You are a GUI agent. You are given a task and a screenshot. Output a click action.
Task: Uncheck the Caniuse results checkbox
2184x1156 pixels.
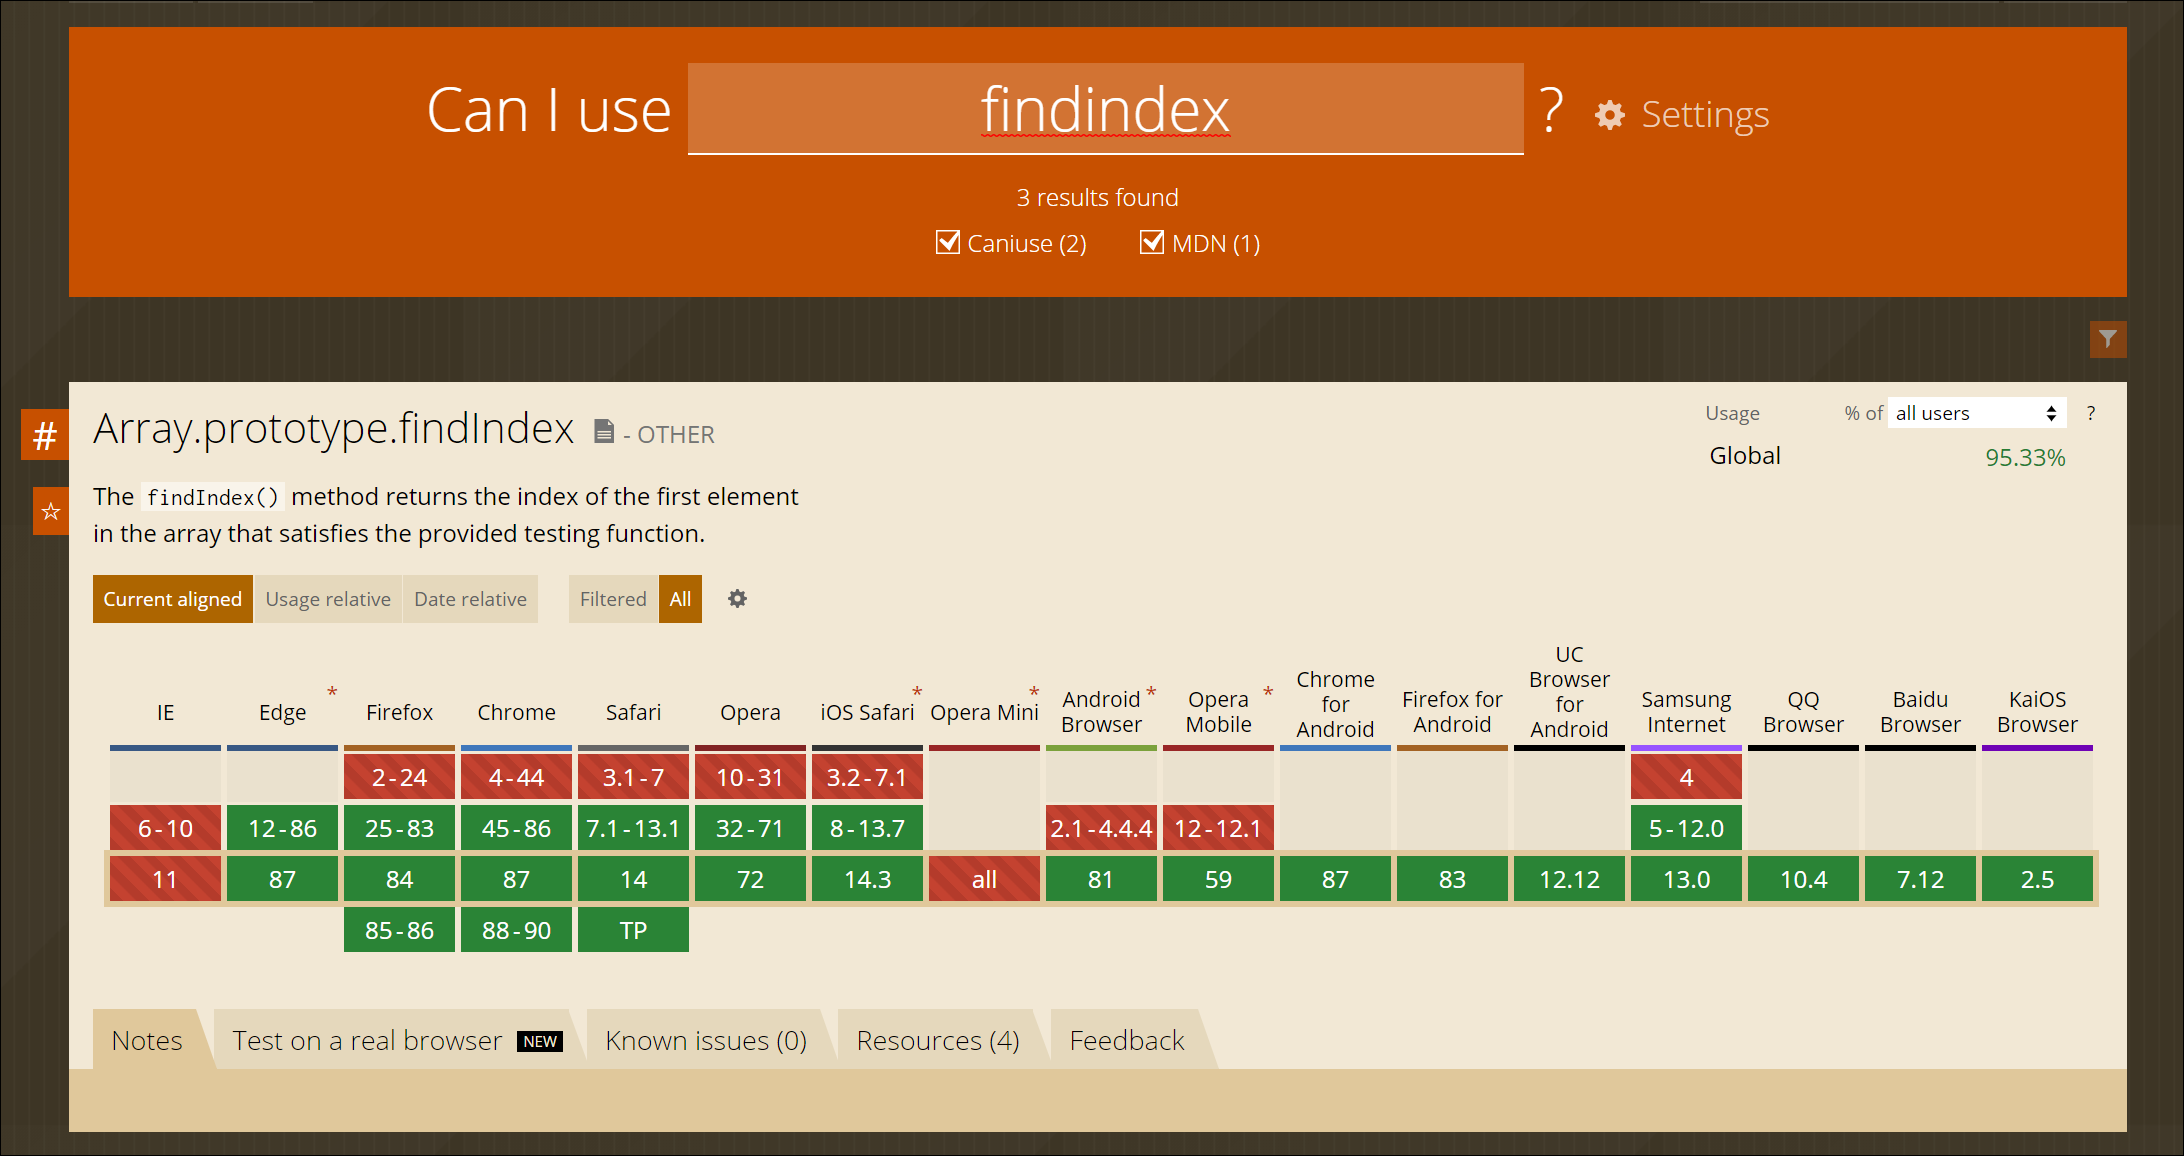947,242
